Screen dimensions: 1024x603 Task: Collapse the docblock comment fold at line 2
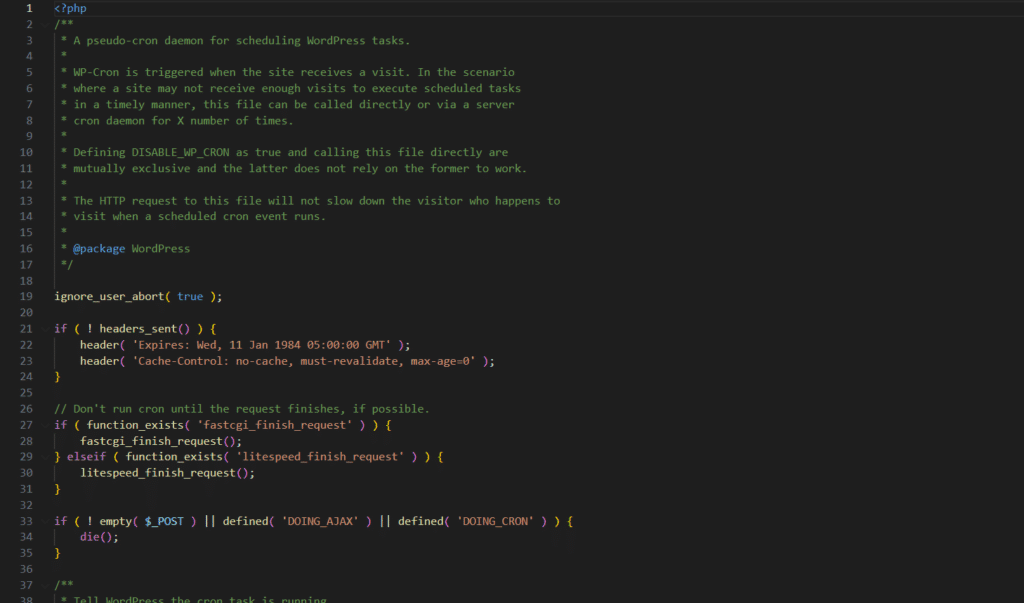(x=45, y=24)
